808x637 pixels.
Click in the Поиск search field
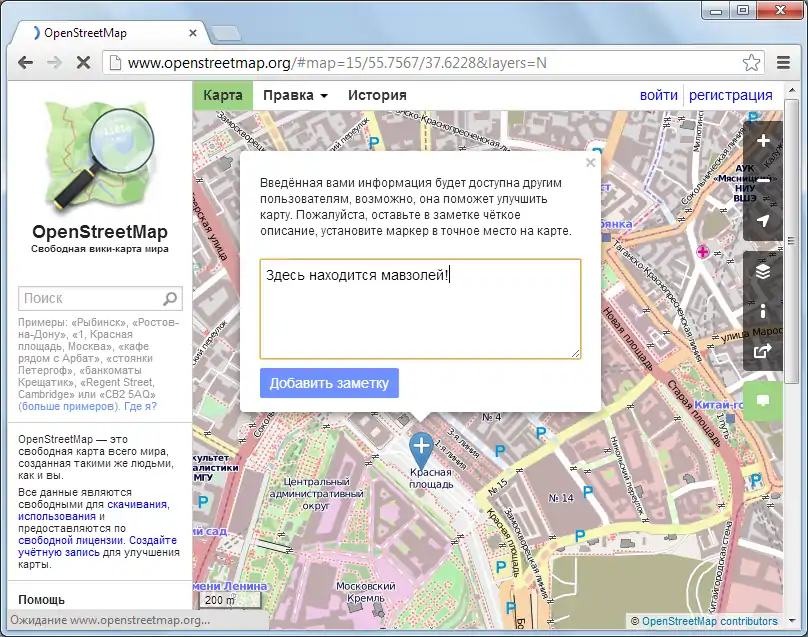coord(90,298)
